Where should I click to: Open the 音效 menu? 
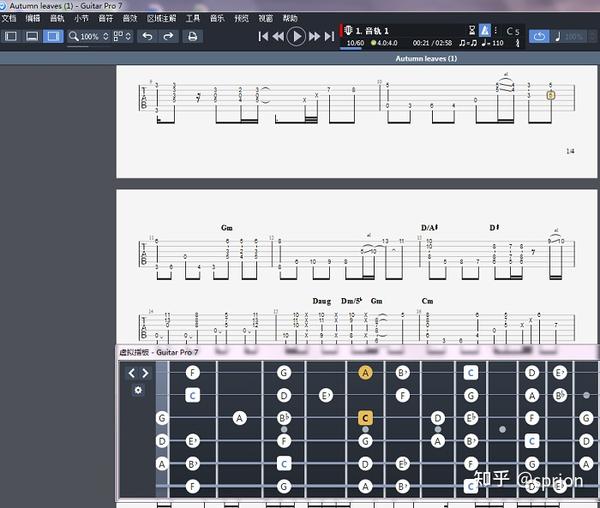click(x=130, y=18)
